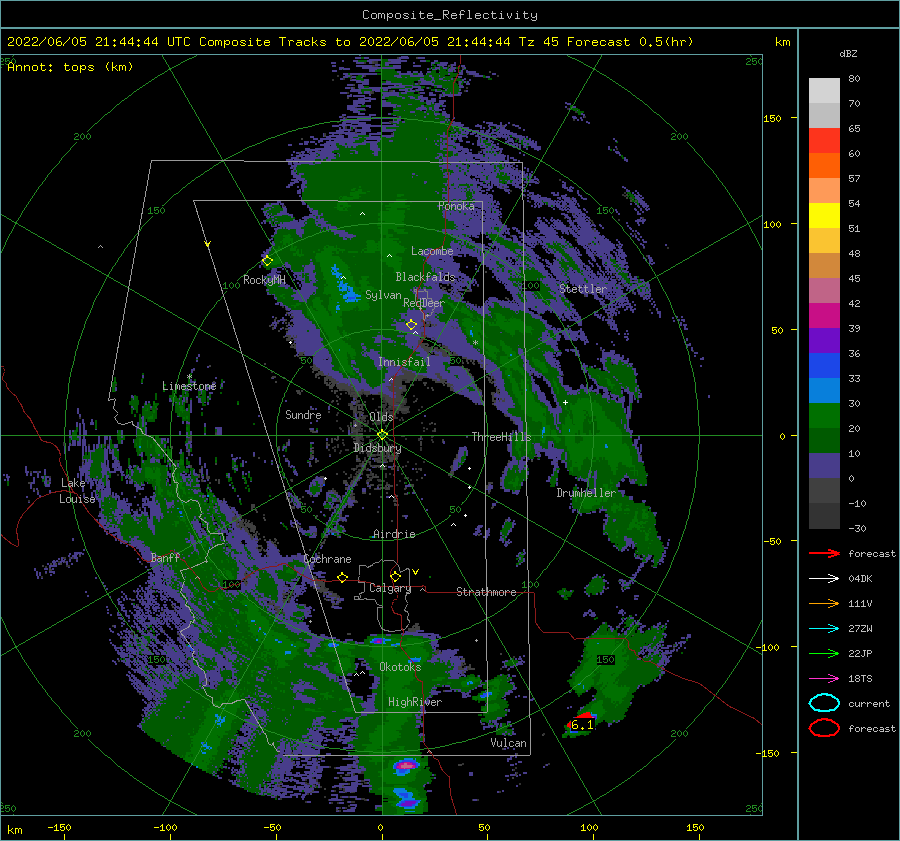Viewport: 900px width, 841px height.
Task: Click the red forecast ellipse legend icon
Action: (824, 728)
